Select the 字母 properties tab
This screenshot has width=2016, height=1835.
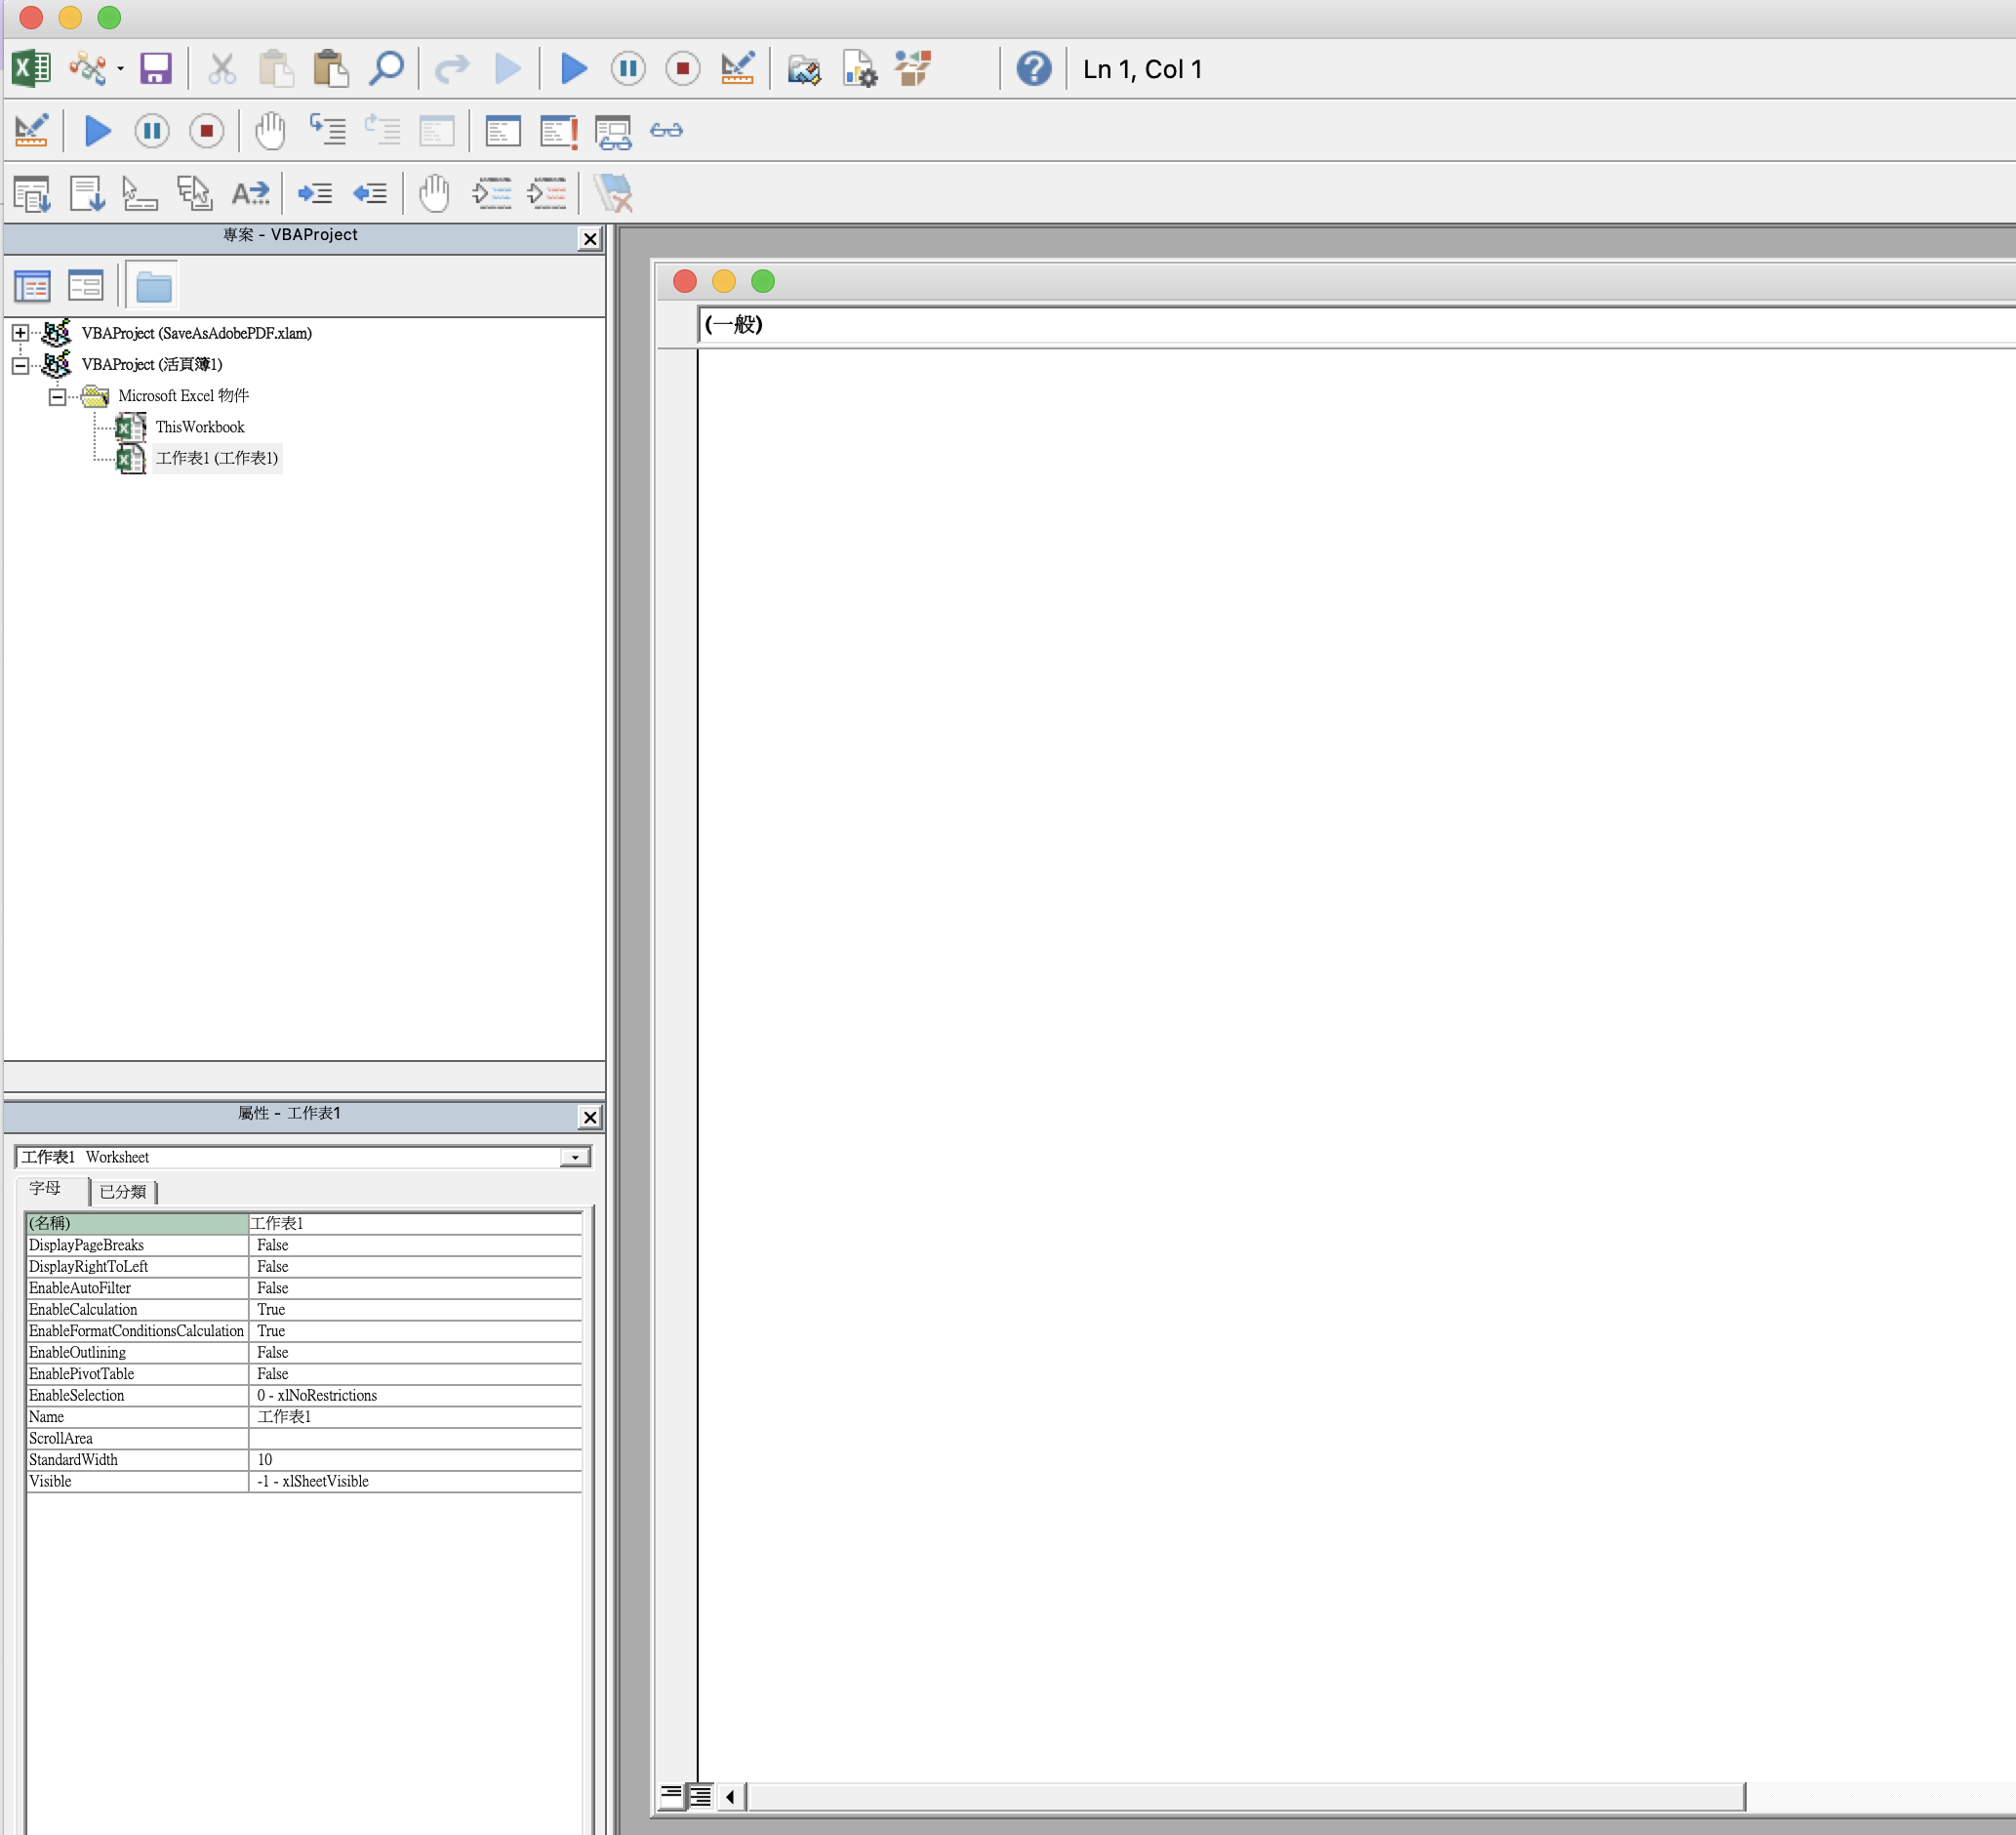point(45,1188)
